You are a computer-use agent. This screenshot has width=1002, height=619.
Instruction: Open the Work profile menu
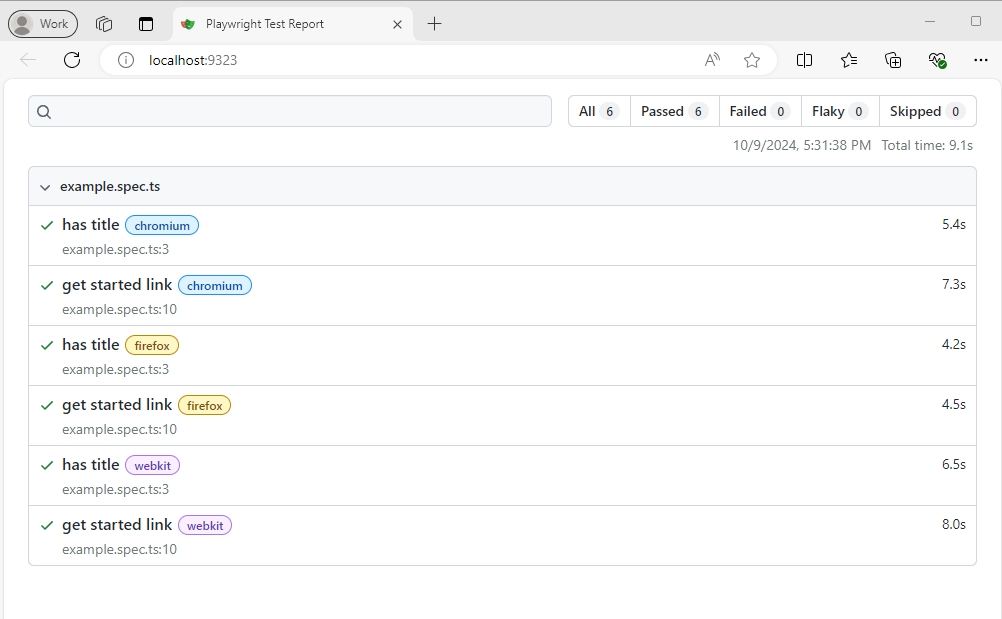(43, 24)
